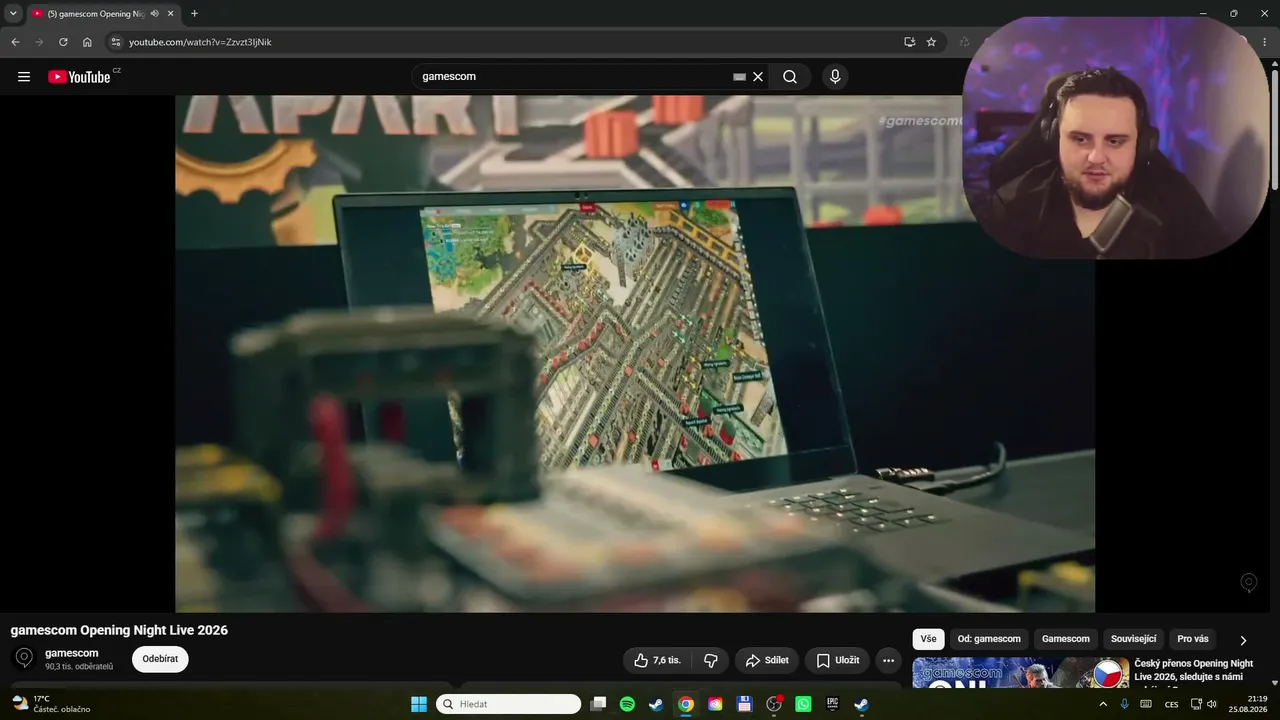Open the weather widget showing 17°C
1280x720 pixels.
[52, 704]
